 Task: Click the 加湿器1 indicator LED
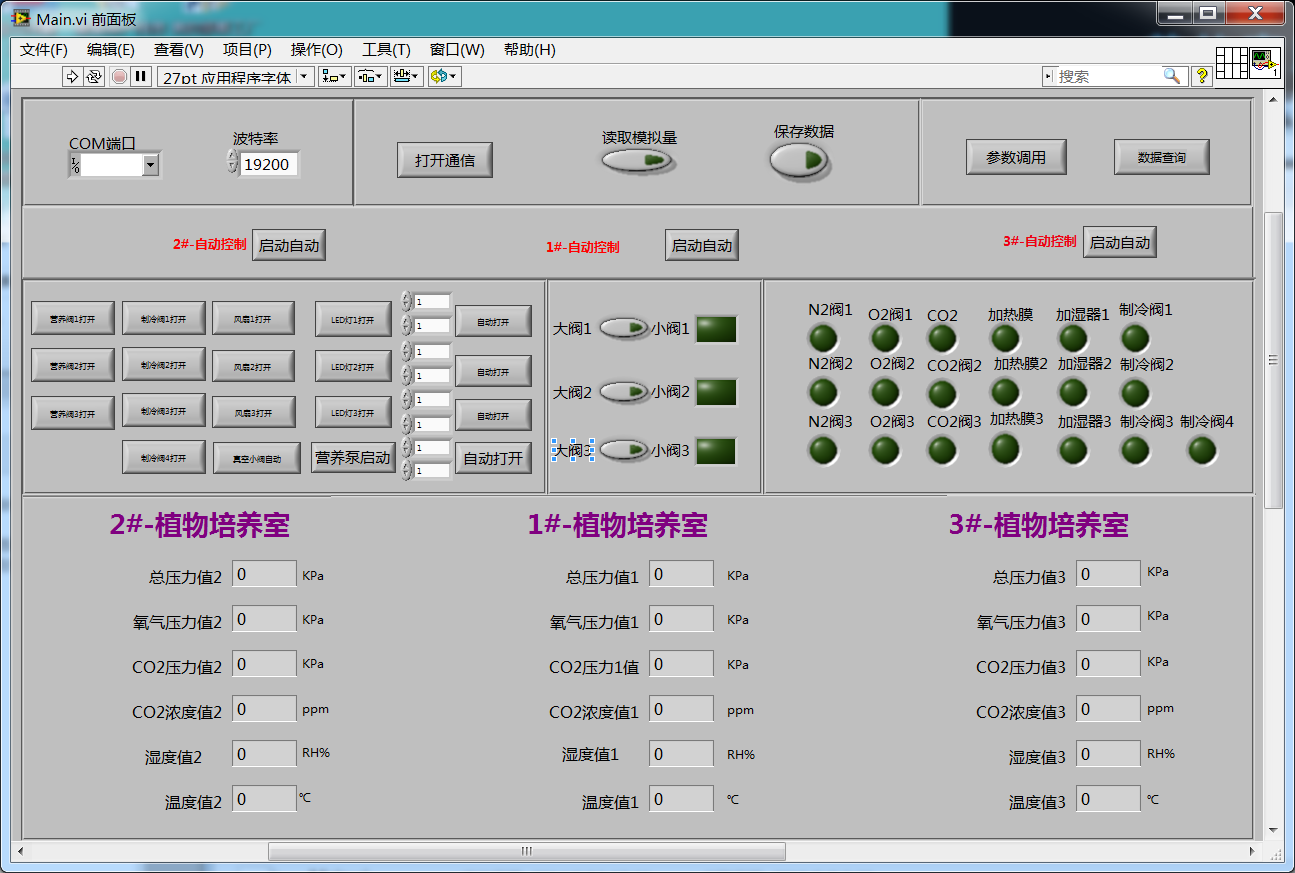pos(1073,338)
